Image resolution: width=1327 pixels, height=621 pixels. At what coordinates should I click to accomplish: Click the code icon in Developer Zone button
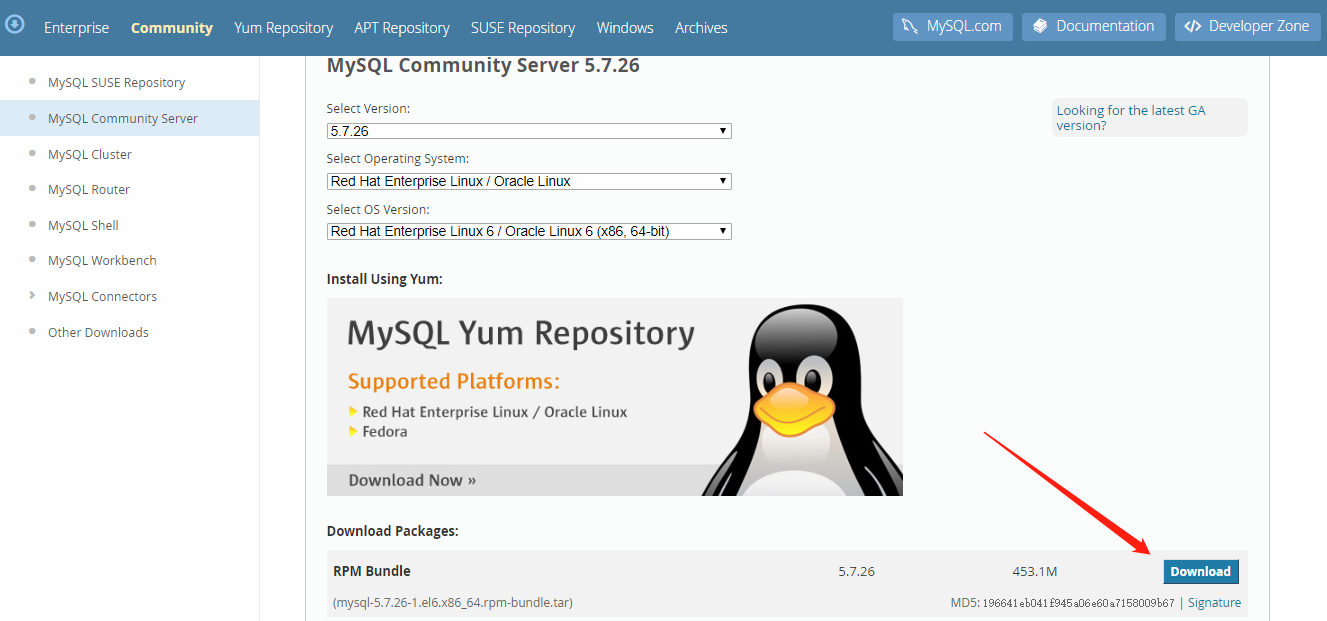tap(1192, 27)
